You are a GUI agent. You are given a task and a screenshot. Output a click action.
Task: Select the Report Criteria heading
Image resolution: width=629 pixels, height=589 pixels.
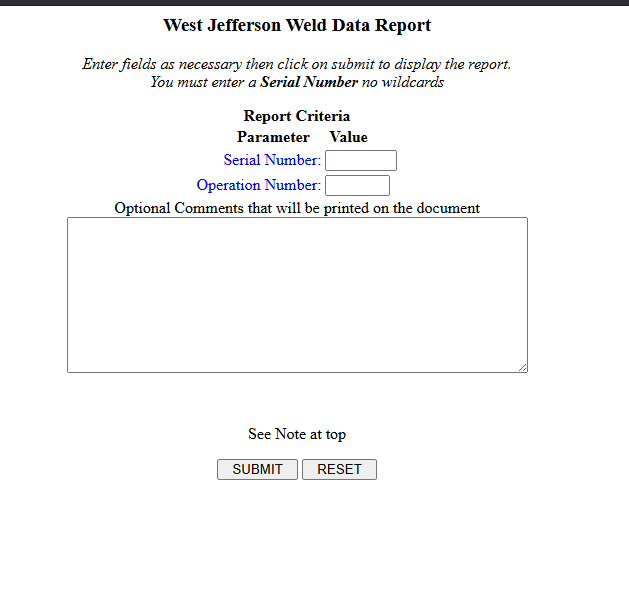297,116
